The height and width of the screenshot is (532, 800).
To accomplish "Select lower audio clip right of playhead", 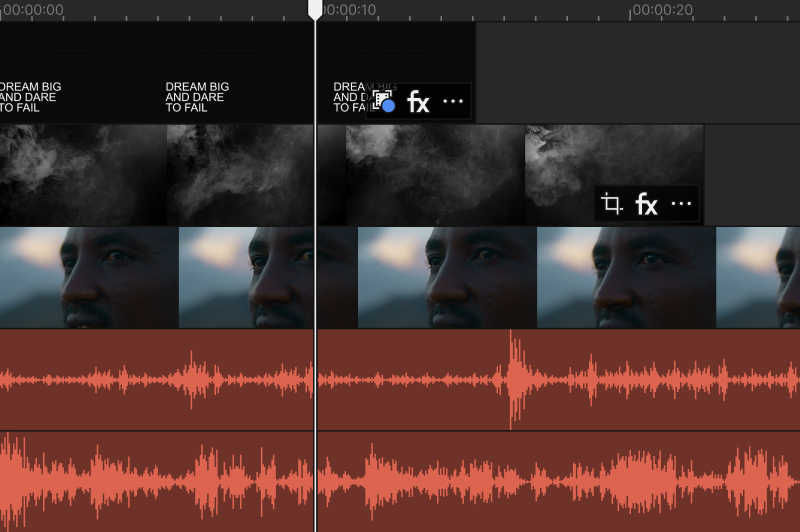I will (550, 482).
